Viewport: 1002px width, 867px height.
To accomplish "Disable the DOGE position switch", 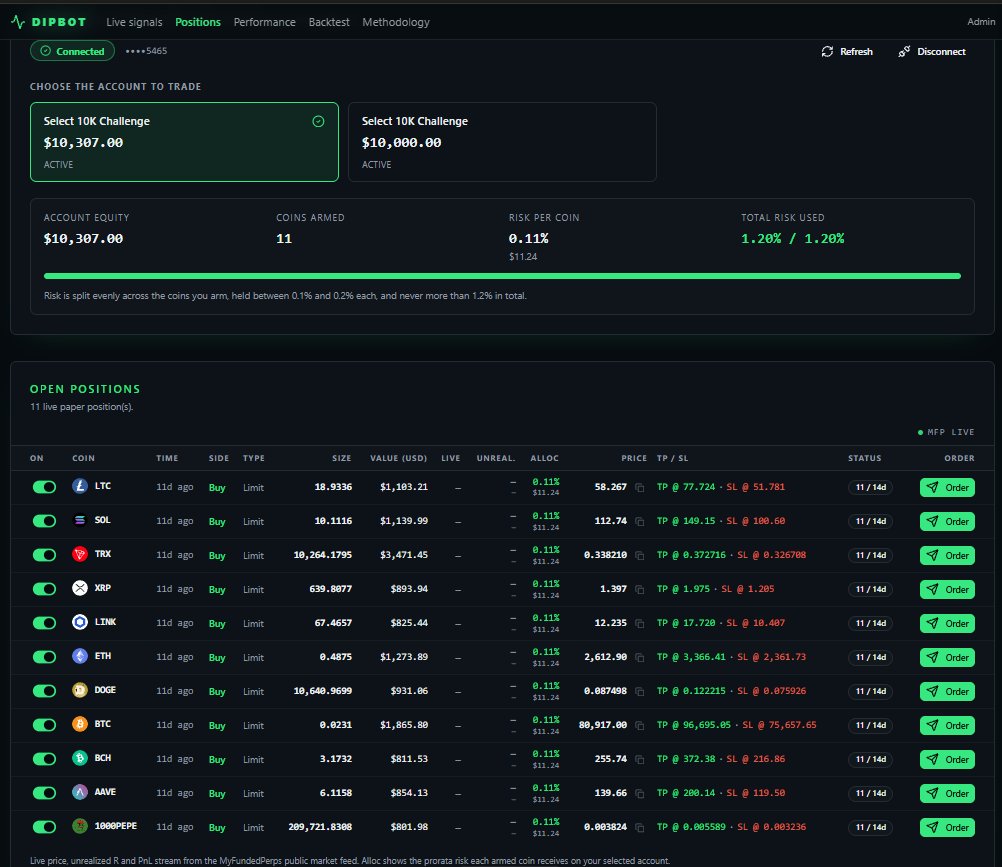I will [x=44, y=691].
